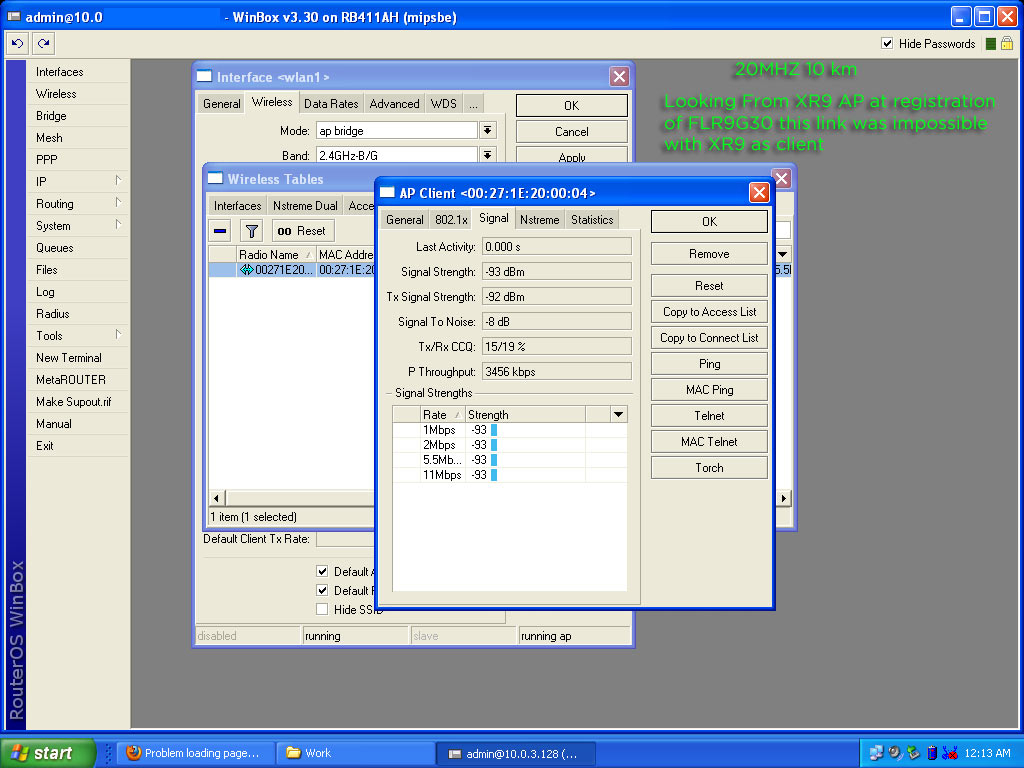This screenshot has height=768, width=1024.
Task: Open the Work folder from taskbar
Action: coord(355,752)
